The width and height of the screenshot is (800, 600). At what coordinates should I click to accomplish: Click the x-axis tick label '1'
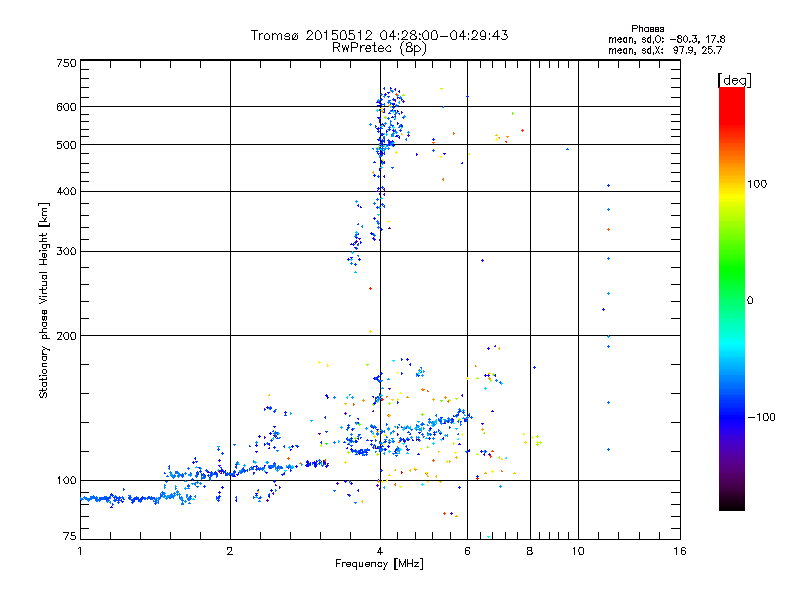click(x=80, y=551)
